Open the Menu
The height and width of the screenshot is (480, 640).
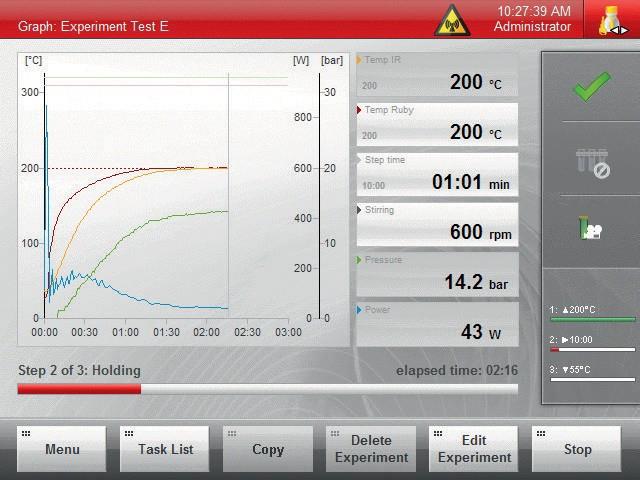(x=62, y=449)
